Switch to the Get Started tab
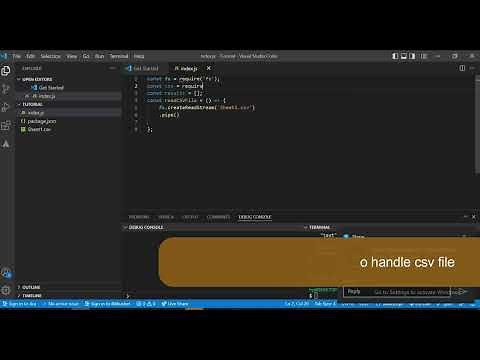 click(146, 68)
